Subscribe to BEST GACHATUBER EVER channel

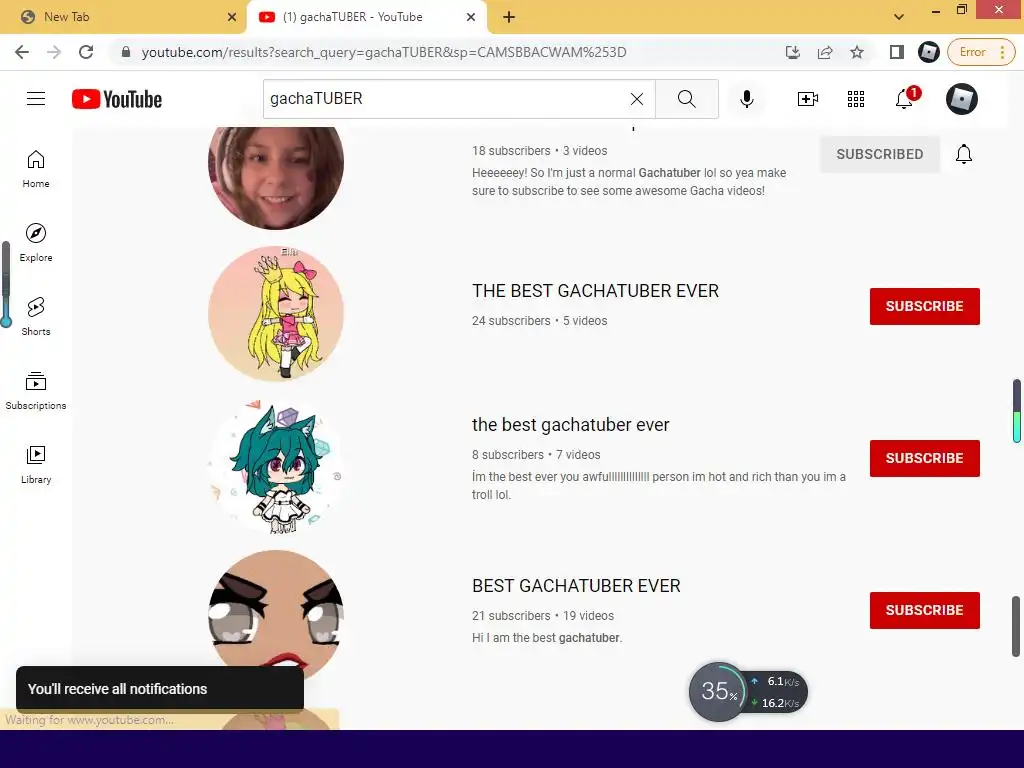pos(924,611)
